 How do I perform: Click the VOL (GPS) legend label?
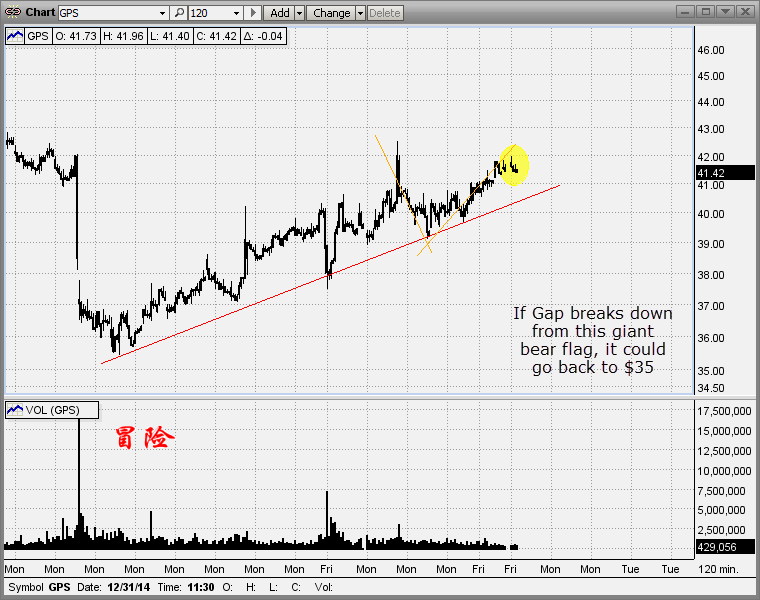[x=52, y=410]
